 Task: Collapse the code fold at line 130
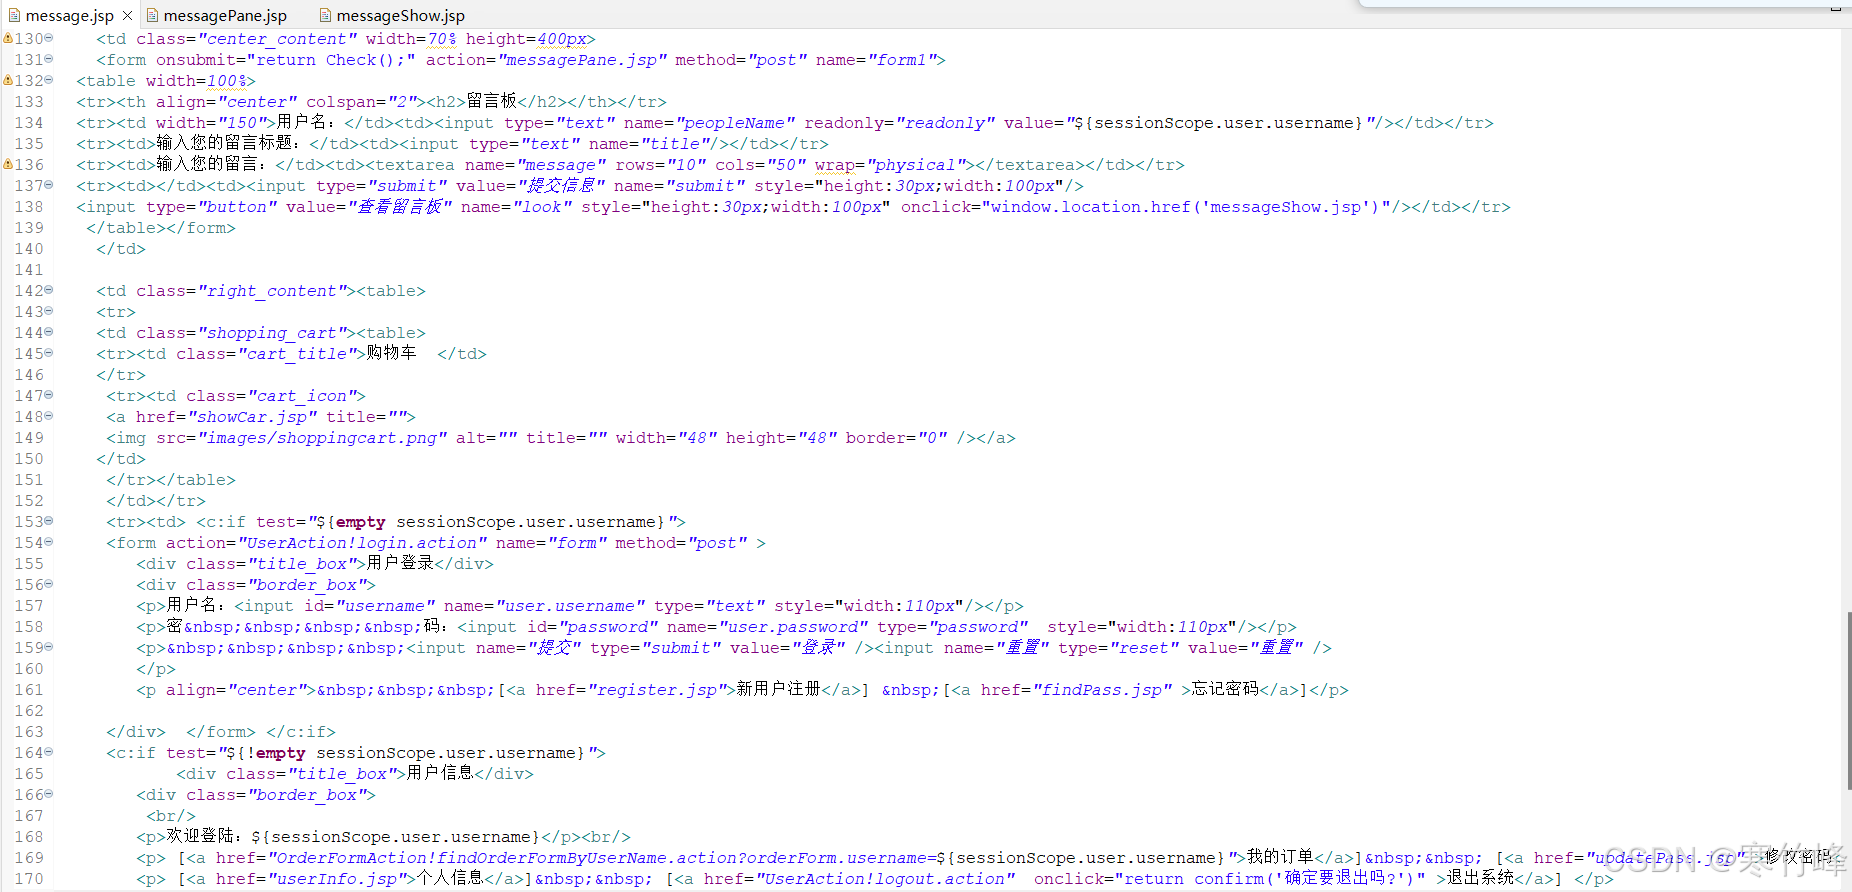pyautogui.click(x=48, y=38)
